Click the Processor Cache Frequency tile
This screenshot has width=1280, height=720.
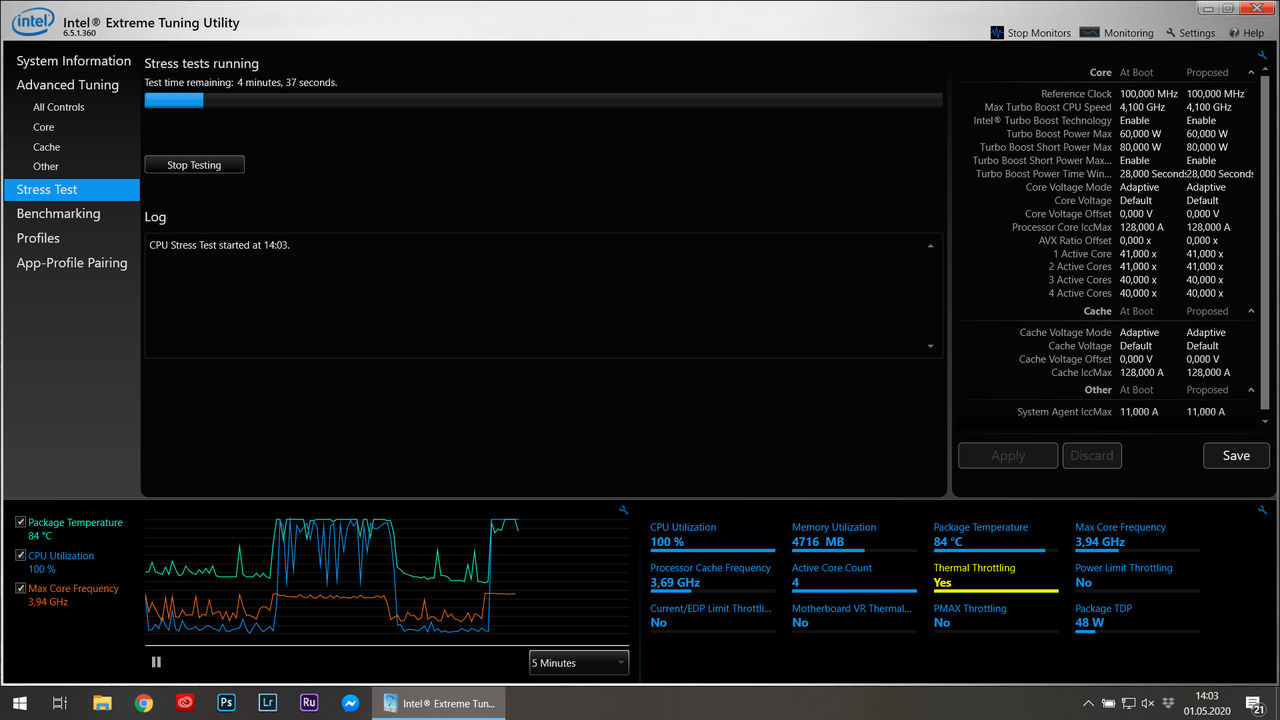[x=713, y=576]
